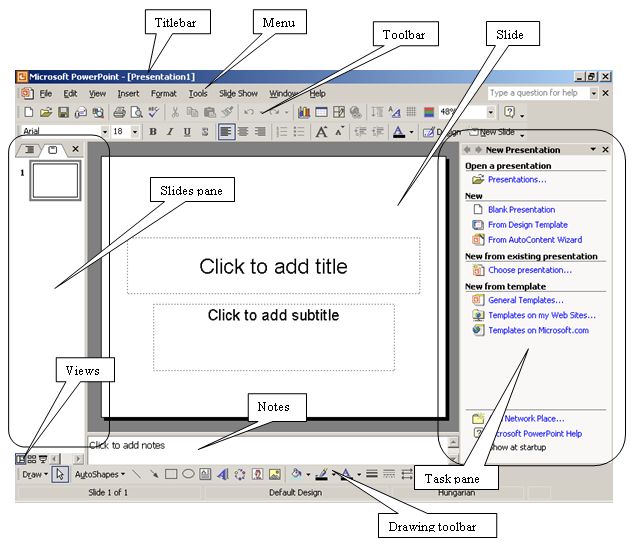
Task: Open the File menu
Action: pyautogui.click(x=46, y=94)
